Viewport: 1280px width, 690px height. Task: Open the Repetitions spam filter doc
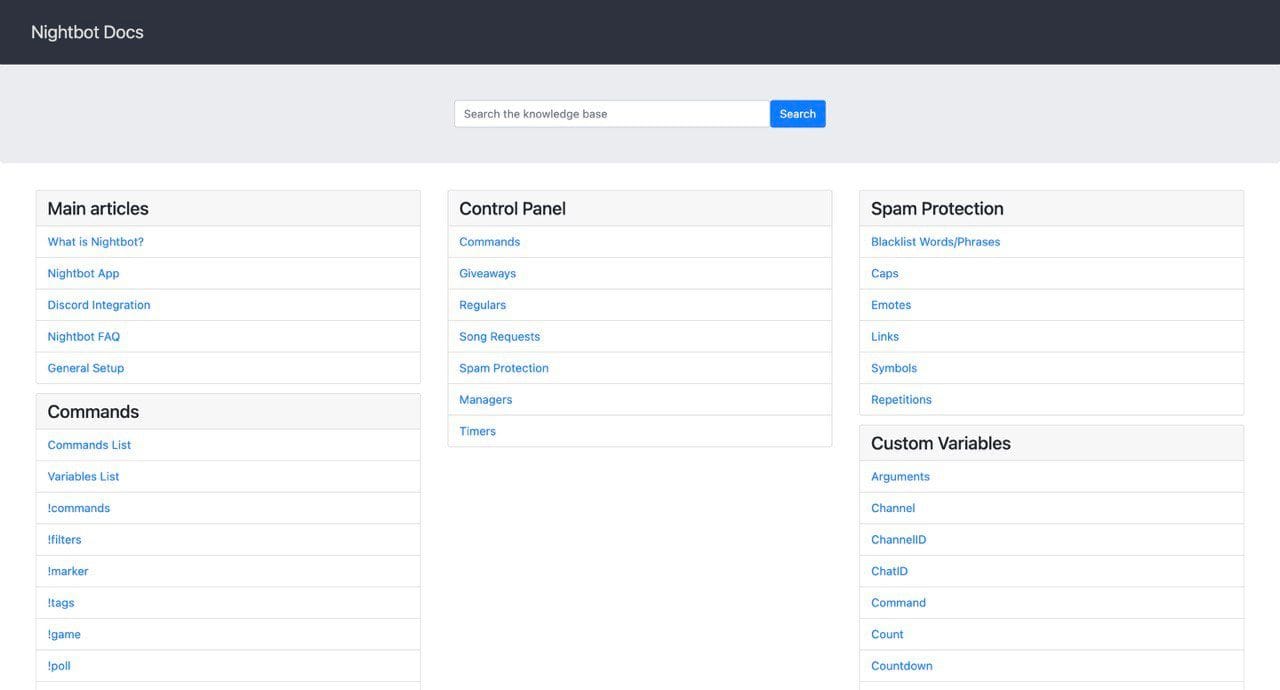click(x=901, y=400)
